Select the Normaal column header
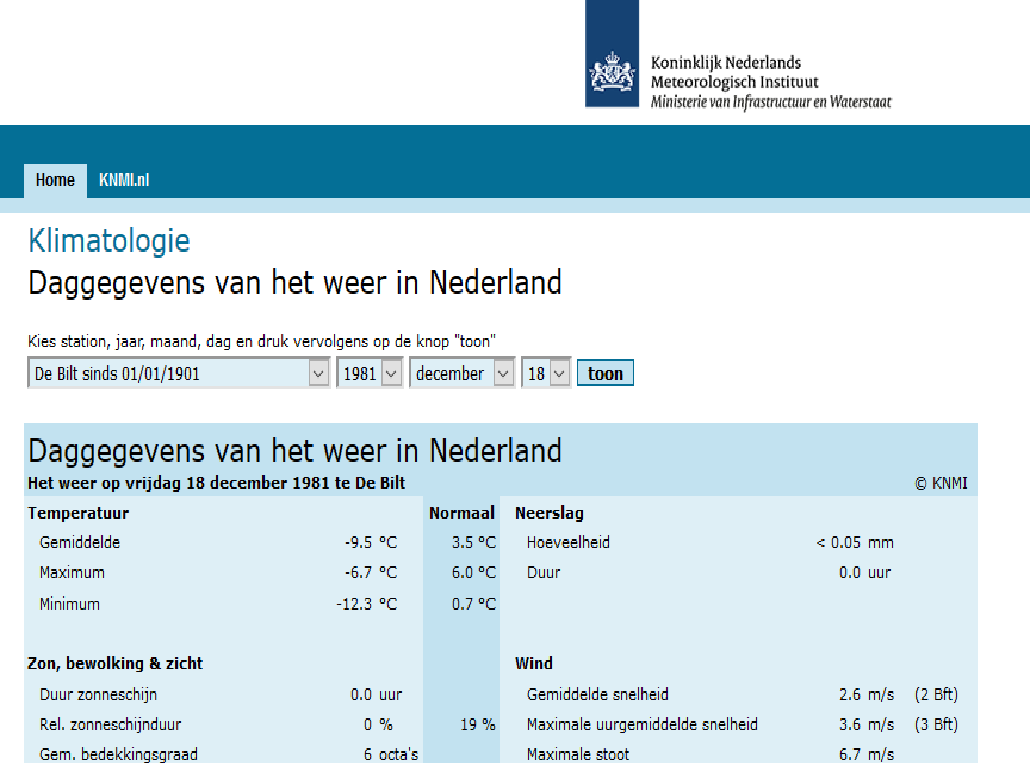The height and width of the screenshot is (763, 1030). [x=462, y=513]
